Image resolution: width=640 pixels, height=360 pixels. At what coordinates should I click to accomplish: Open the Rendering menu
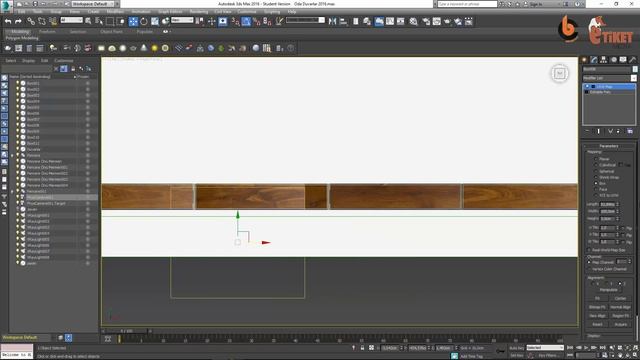tap(199, 12)
